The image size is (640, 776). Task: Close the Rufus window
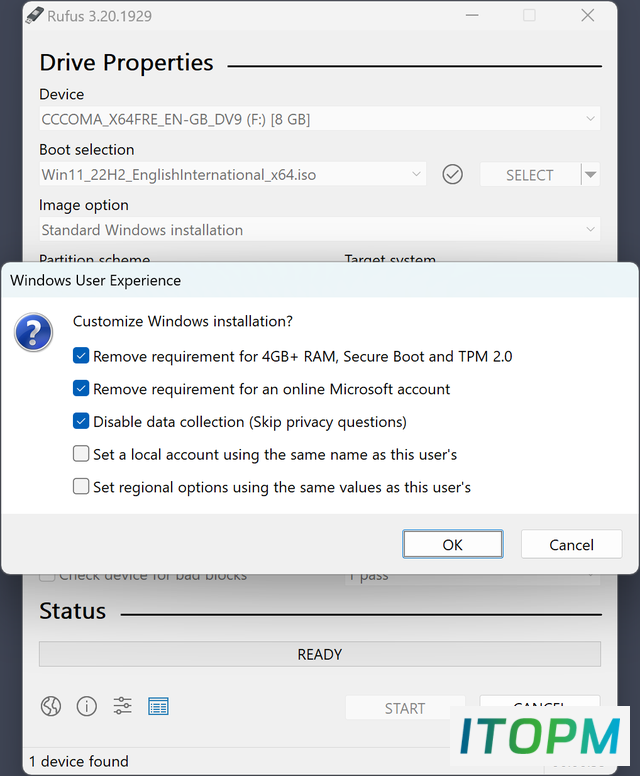click(x=588, y=15)
